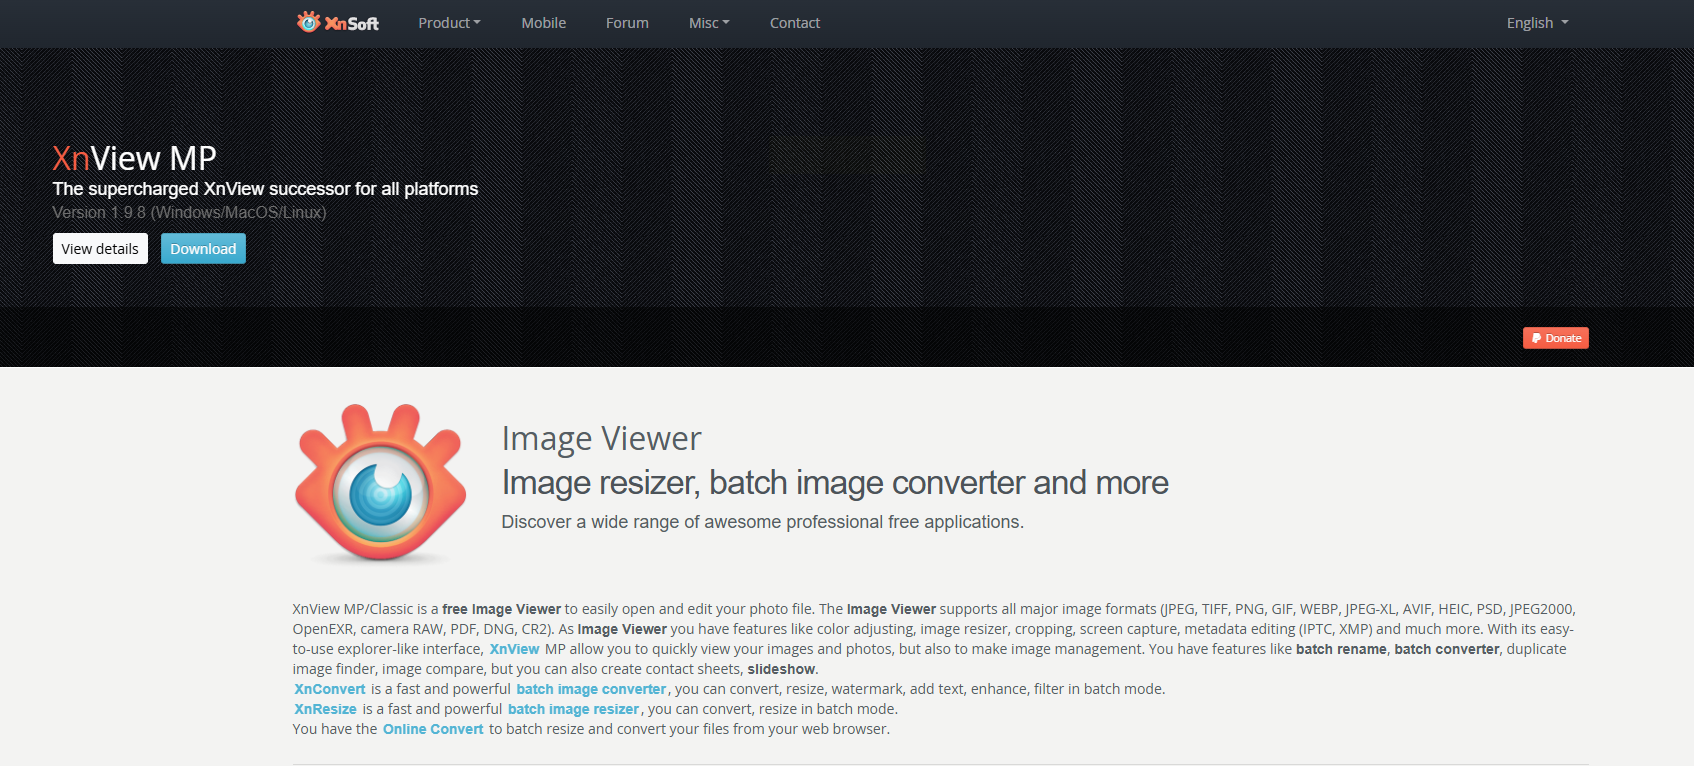Click 'Discover a wide range of awesome' text

pyautogui.click(x=762, y=522)
